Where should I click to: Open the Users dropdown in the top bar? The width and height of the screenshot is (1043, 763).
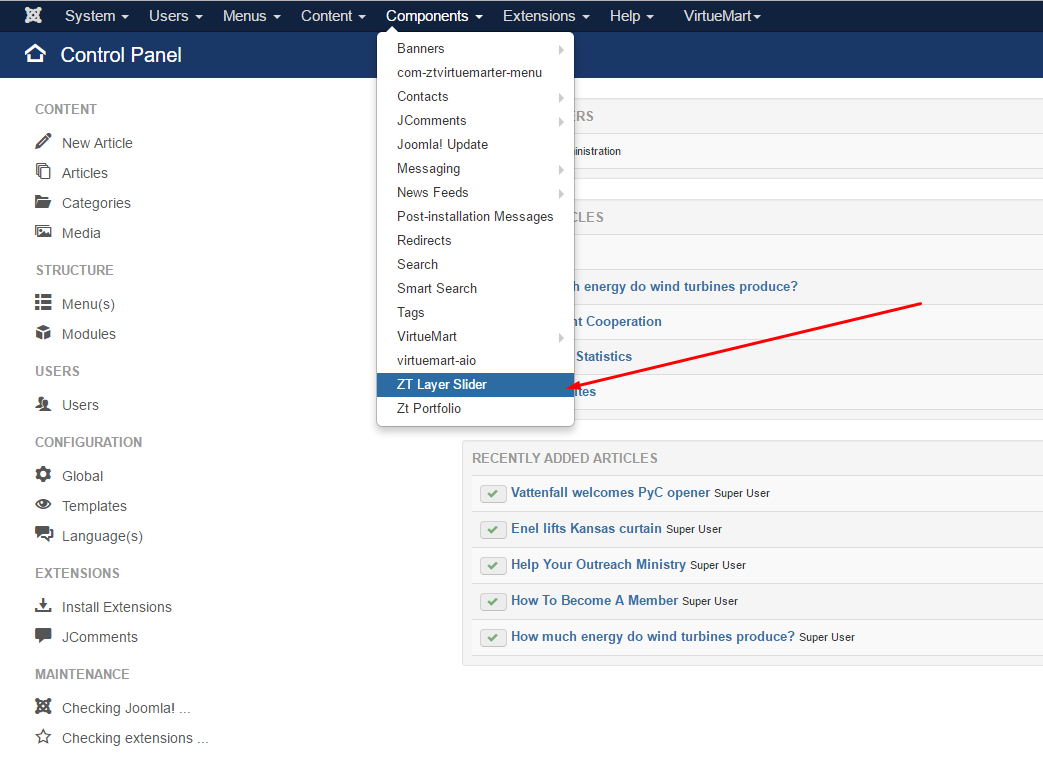pos(176,16)
